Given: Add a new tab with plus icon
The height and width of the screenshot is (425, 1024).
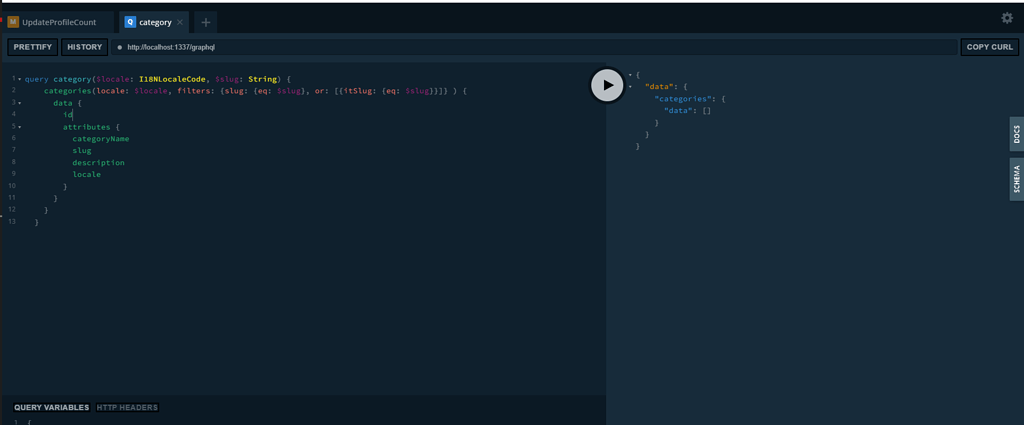Looking at the screenshot, I should (205, 22).
